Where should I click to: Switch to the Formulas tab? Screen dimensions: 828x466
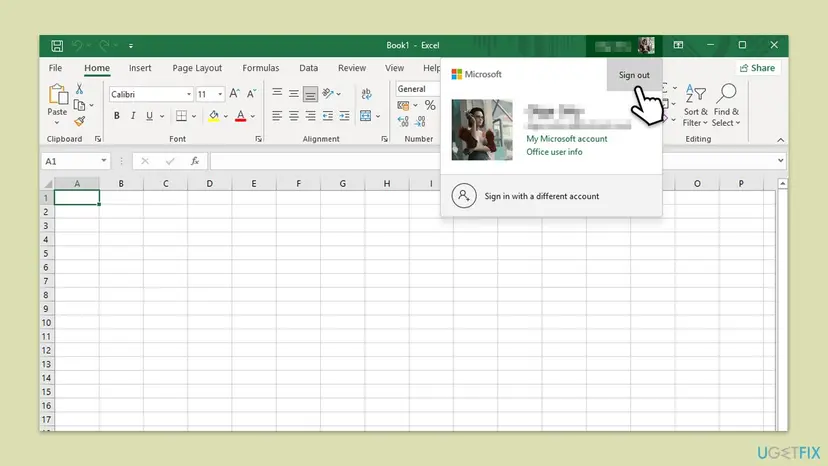pos(261,68)
